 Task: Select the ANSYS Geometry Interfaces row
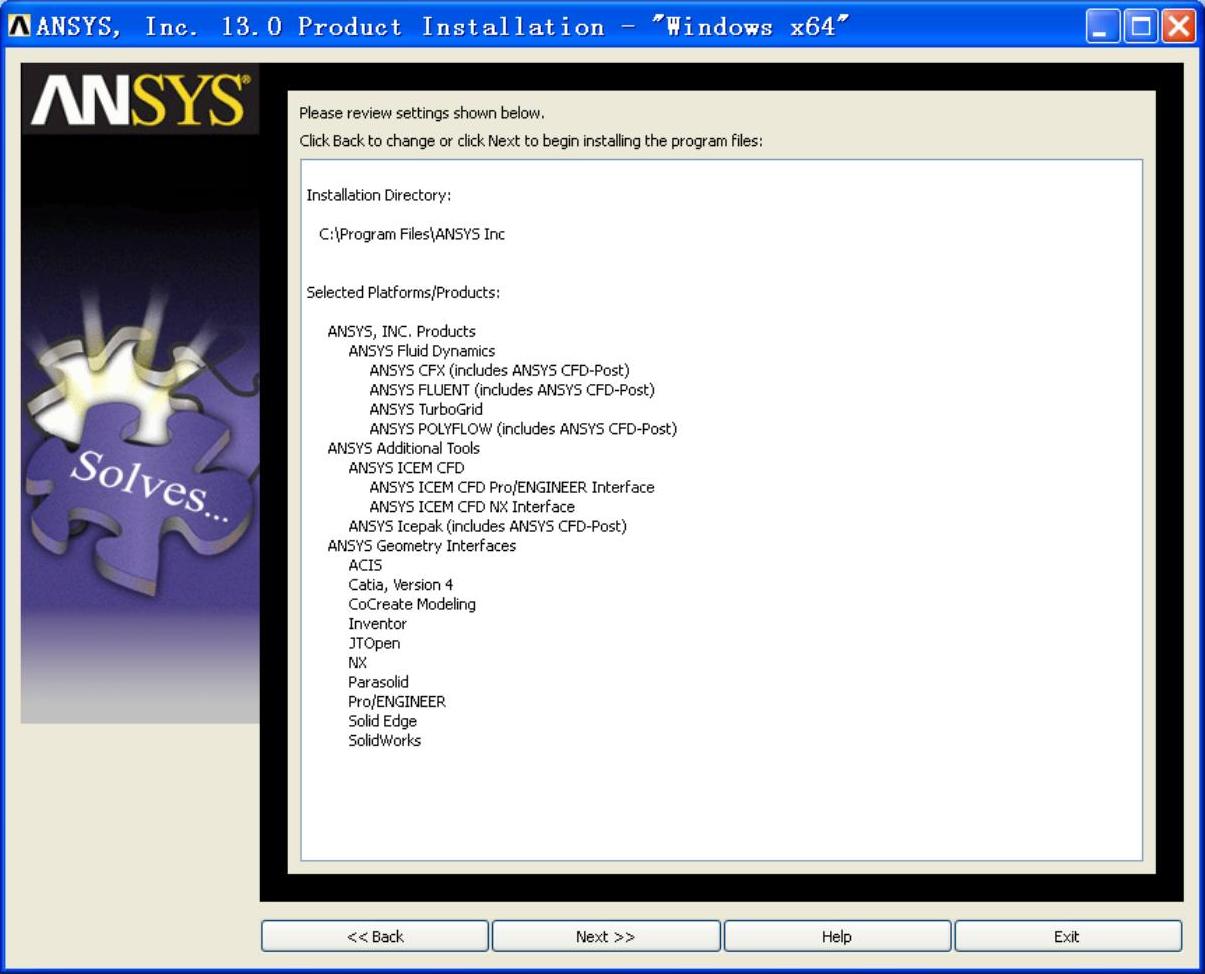point(422,546)
